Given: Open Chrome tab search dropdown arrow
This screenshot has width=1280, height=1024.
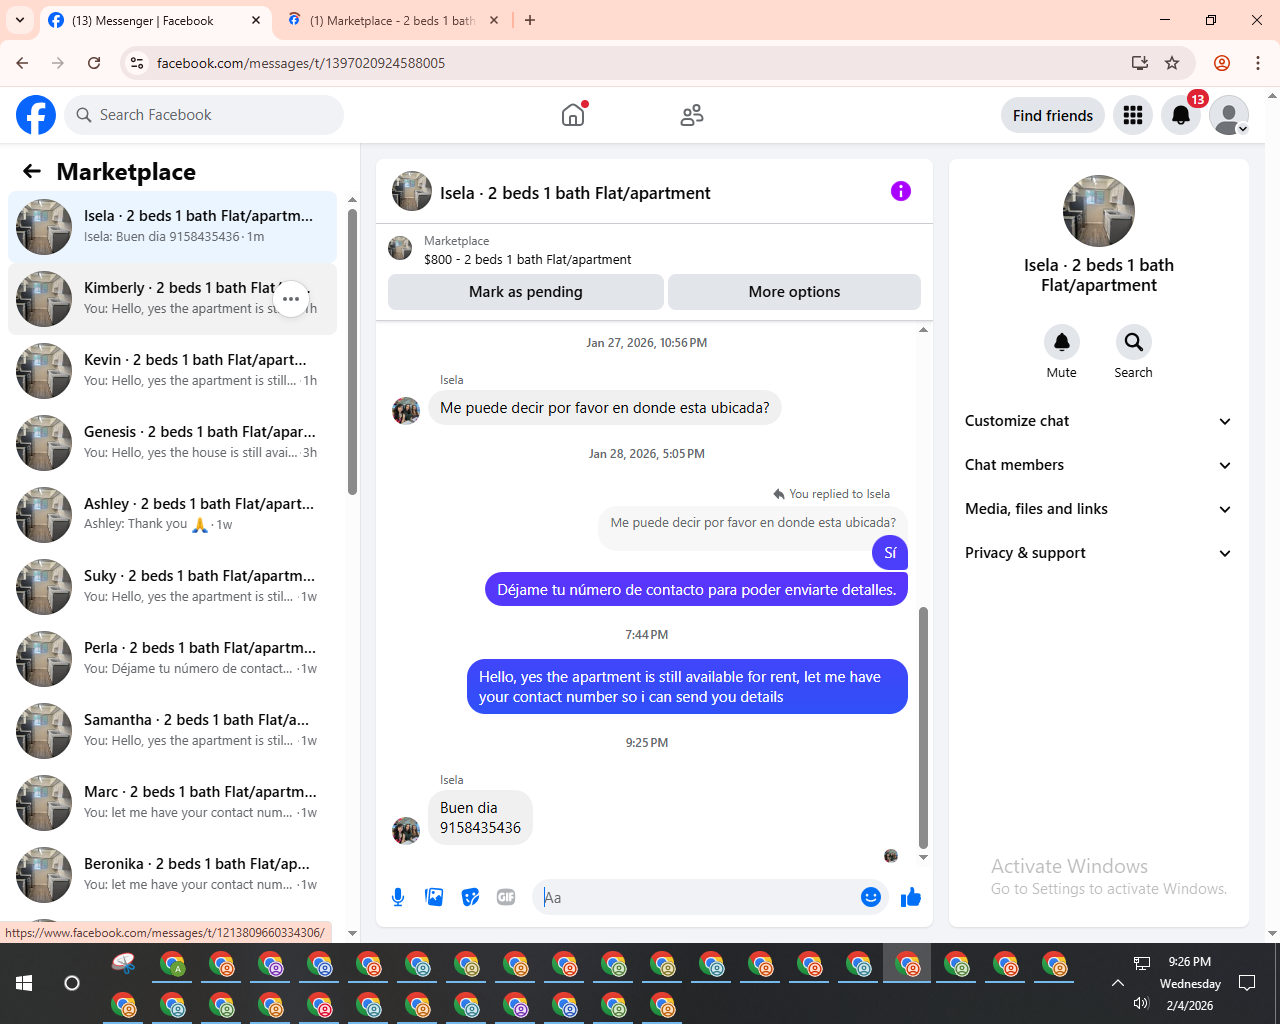Looking at the screenshot, I should 20,20.
